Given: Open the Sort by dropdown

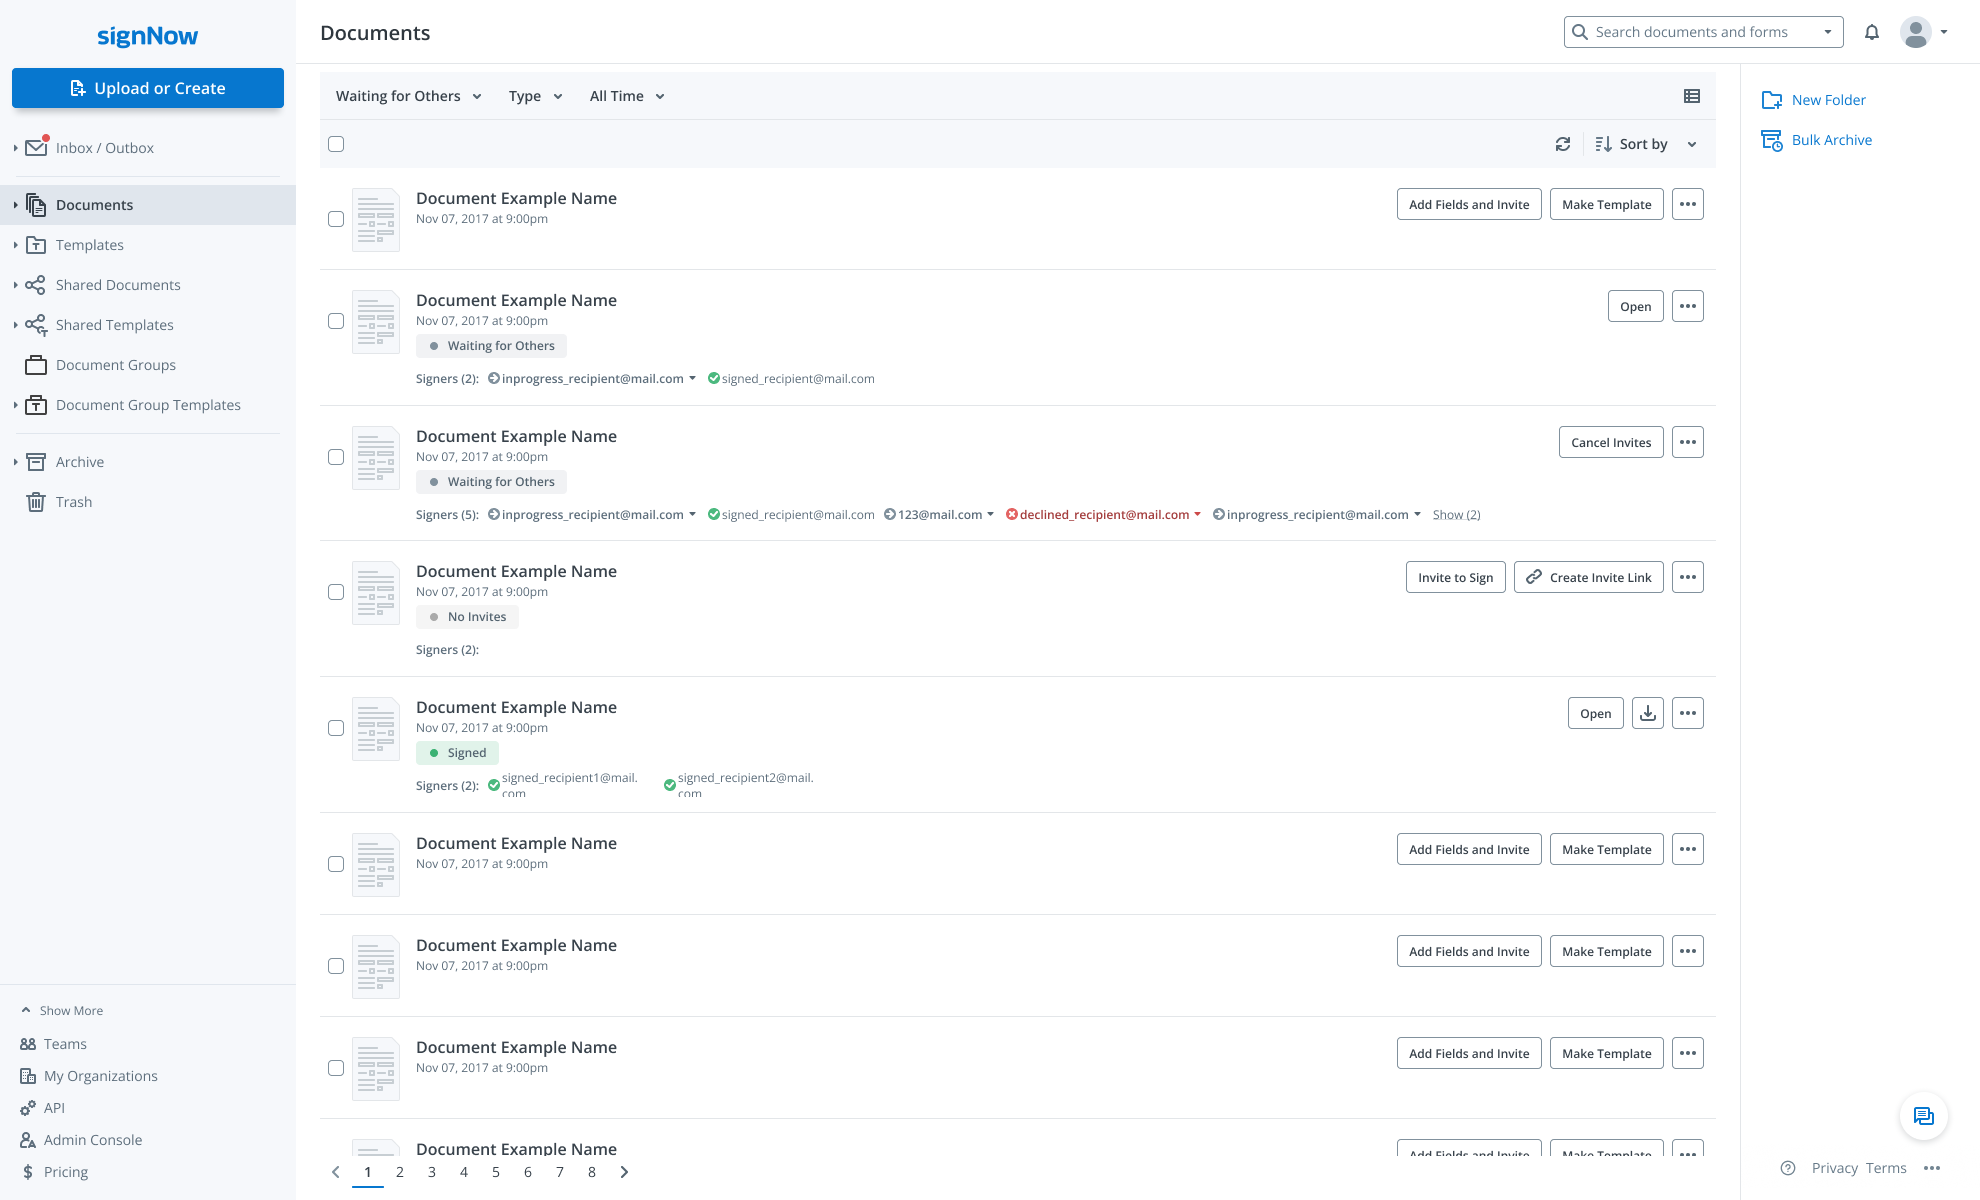Looking at the screenshot, I should coord(1645,144).
